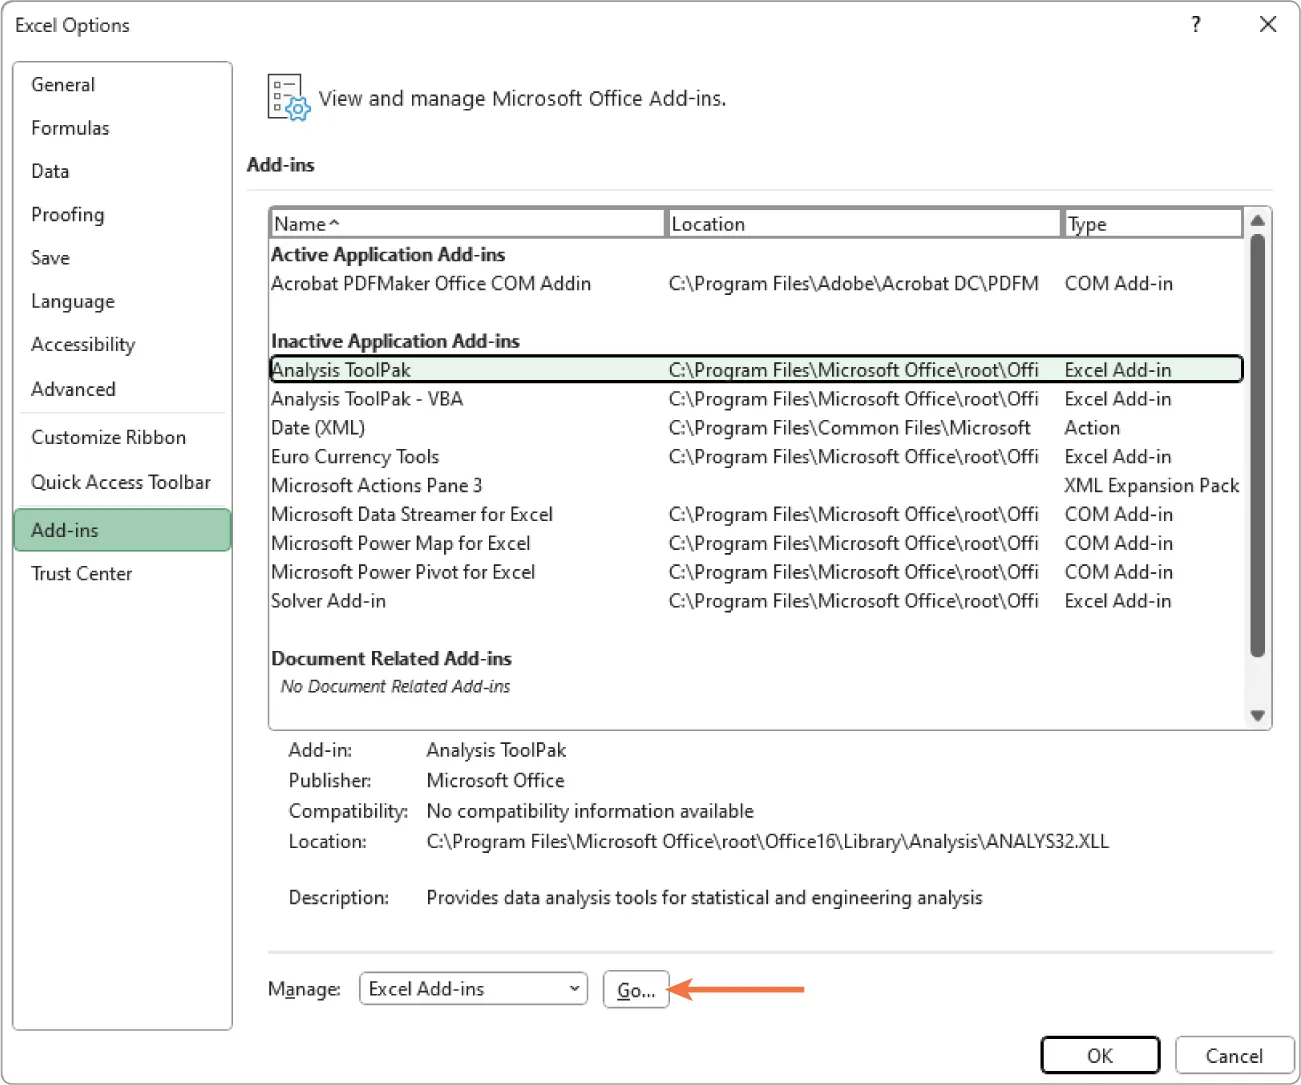Screen dimensions: 1301x1085
Task: Click the Go button next to Manage
Action: [x=636, y=989]
